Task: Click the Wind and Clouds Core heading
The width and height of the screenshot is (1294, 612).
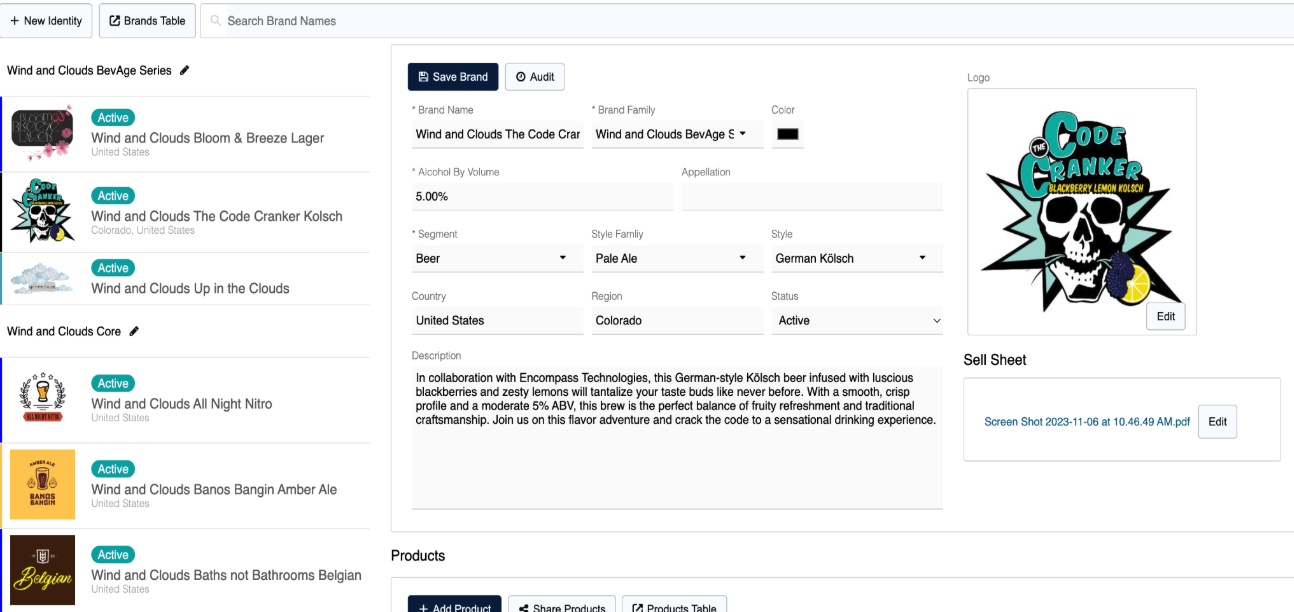Action: 64,332
